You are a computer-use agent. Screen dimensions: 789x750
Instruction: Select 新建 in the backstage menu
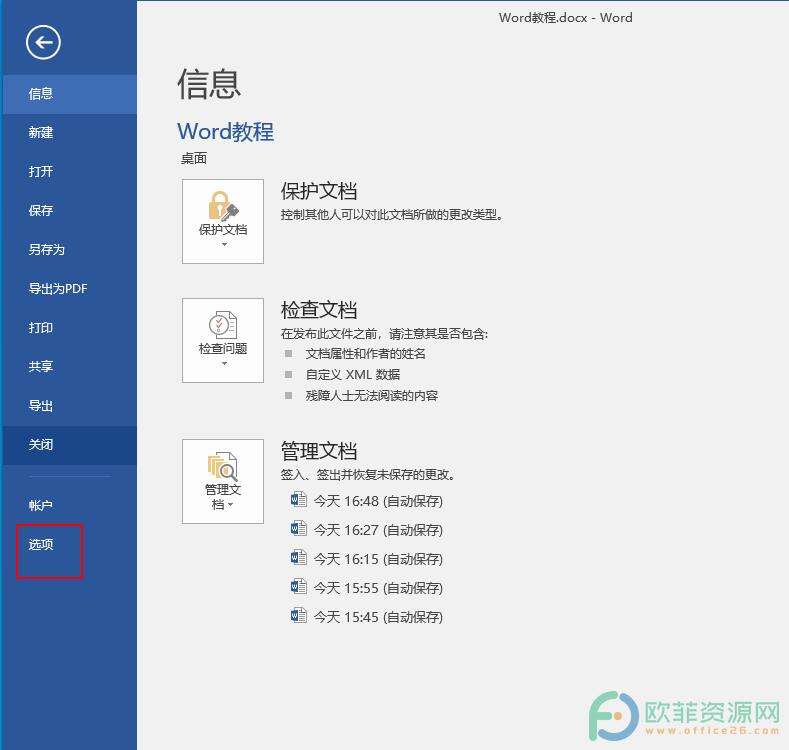(x=69, y=133)
